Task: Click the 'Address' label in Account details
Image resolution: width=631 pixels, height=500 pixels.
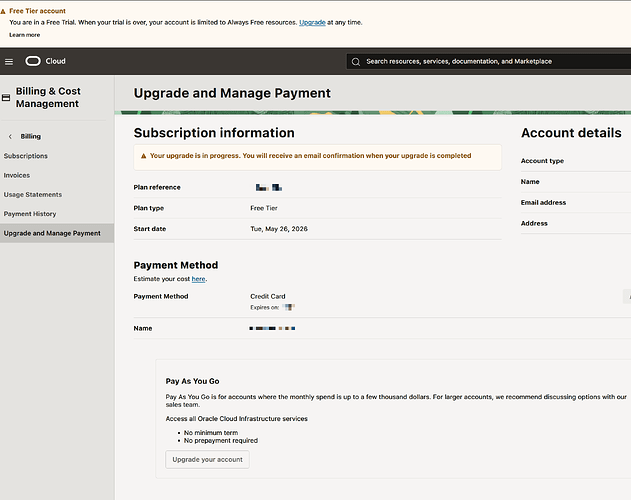Action: (x=534, y=223)
